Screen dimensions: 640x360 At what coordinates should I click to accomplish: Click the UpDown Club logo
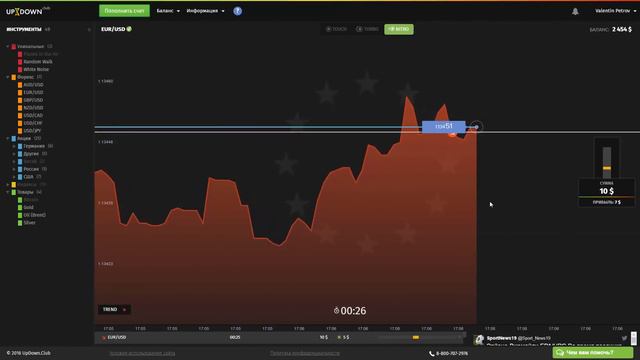click(28, 11)
